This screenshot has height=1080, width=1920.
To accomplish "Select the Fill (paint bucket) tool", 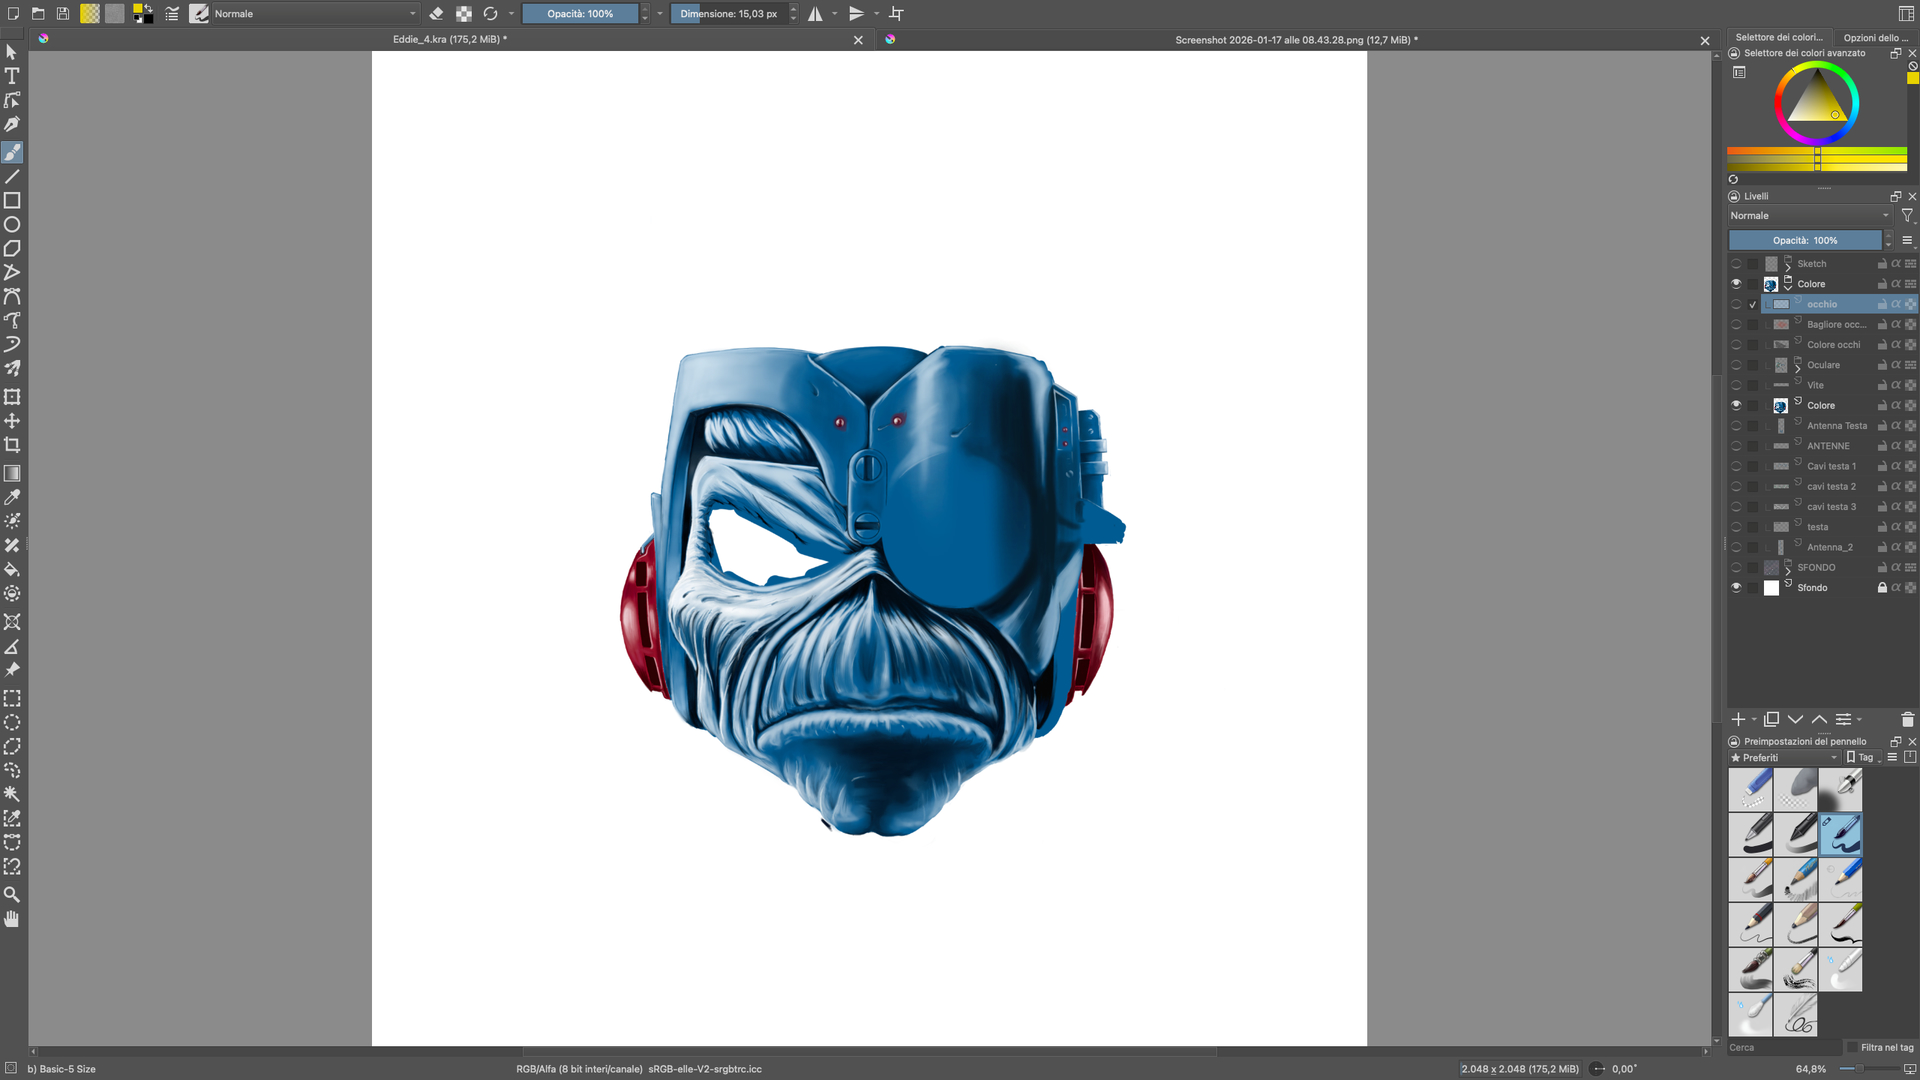I will (12, 570).
